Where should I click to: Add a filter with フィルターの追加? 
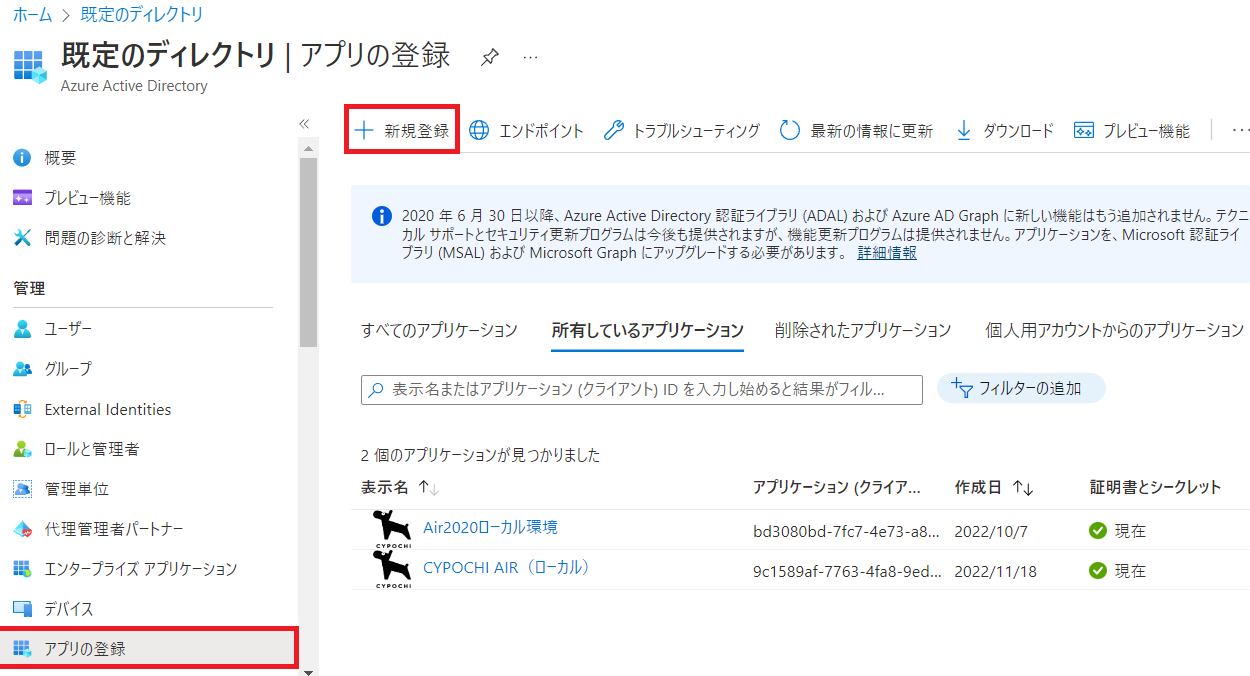pyautogui.click(x=1021, y=388)
